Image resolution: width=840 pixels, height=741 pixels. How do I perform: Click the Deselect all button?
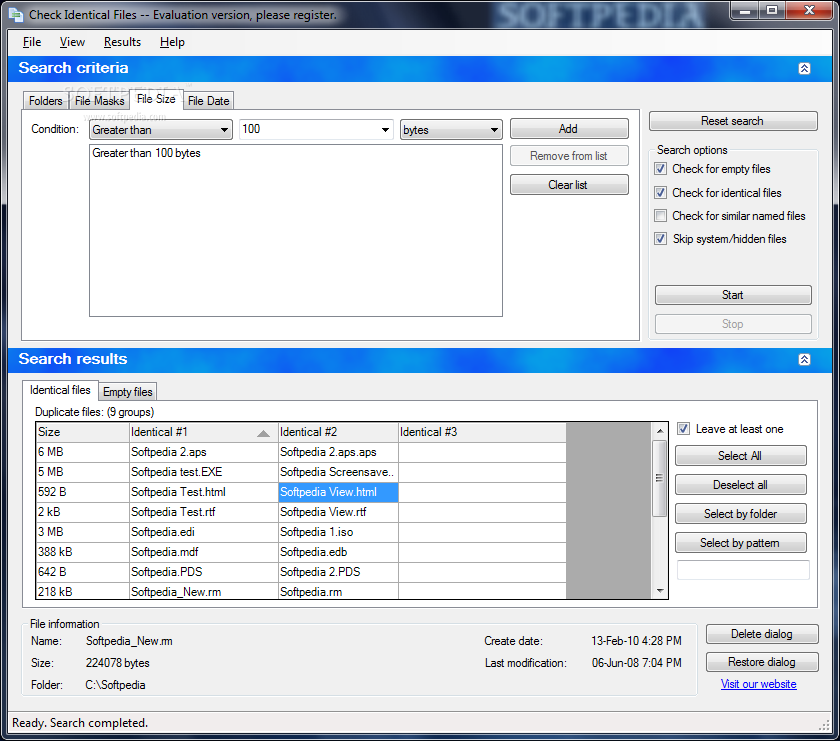pos(740,485)
